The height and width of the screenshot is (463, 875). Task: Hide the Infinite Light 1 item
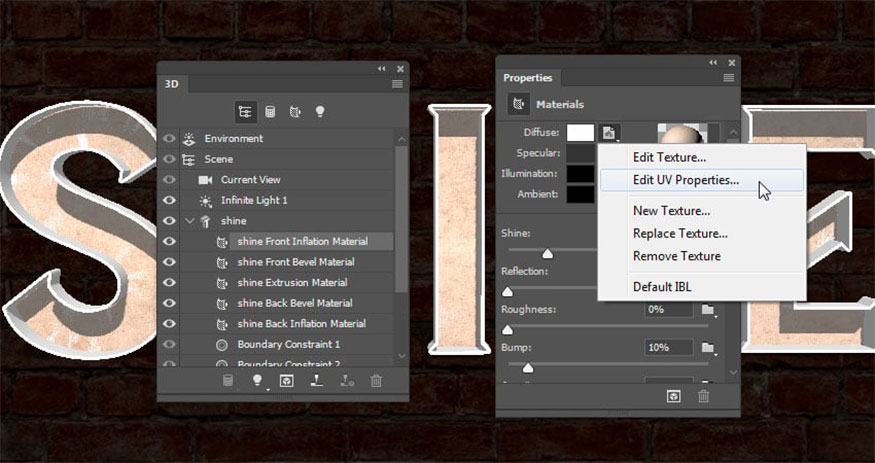click(168, 200)
